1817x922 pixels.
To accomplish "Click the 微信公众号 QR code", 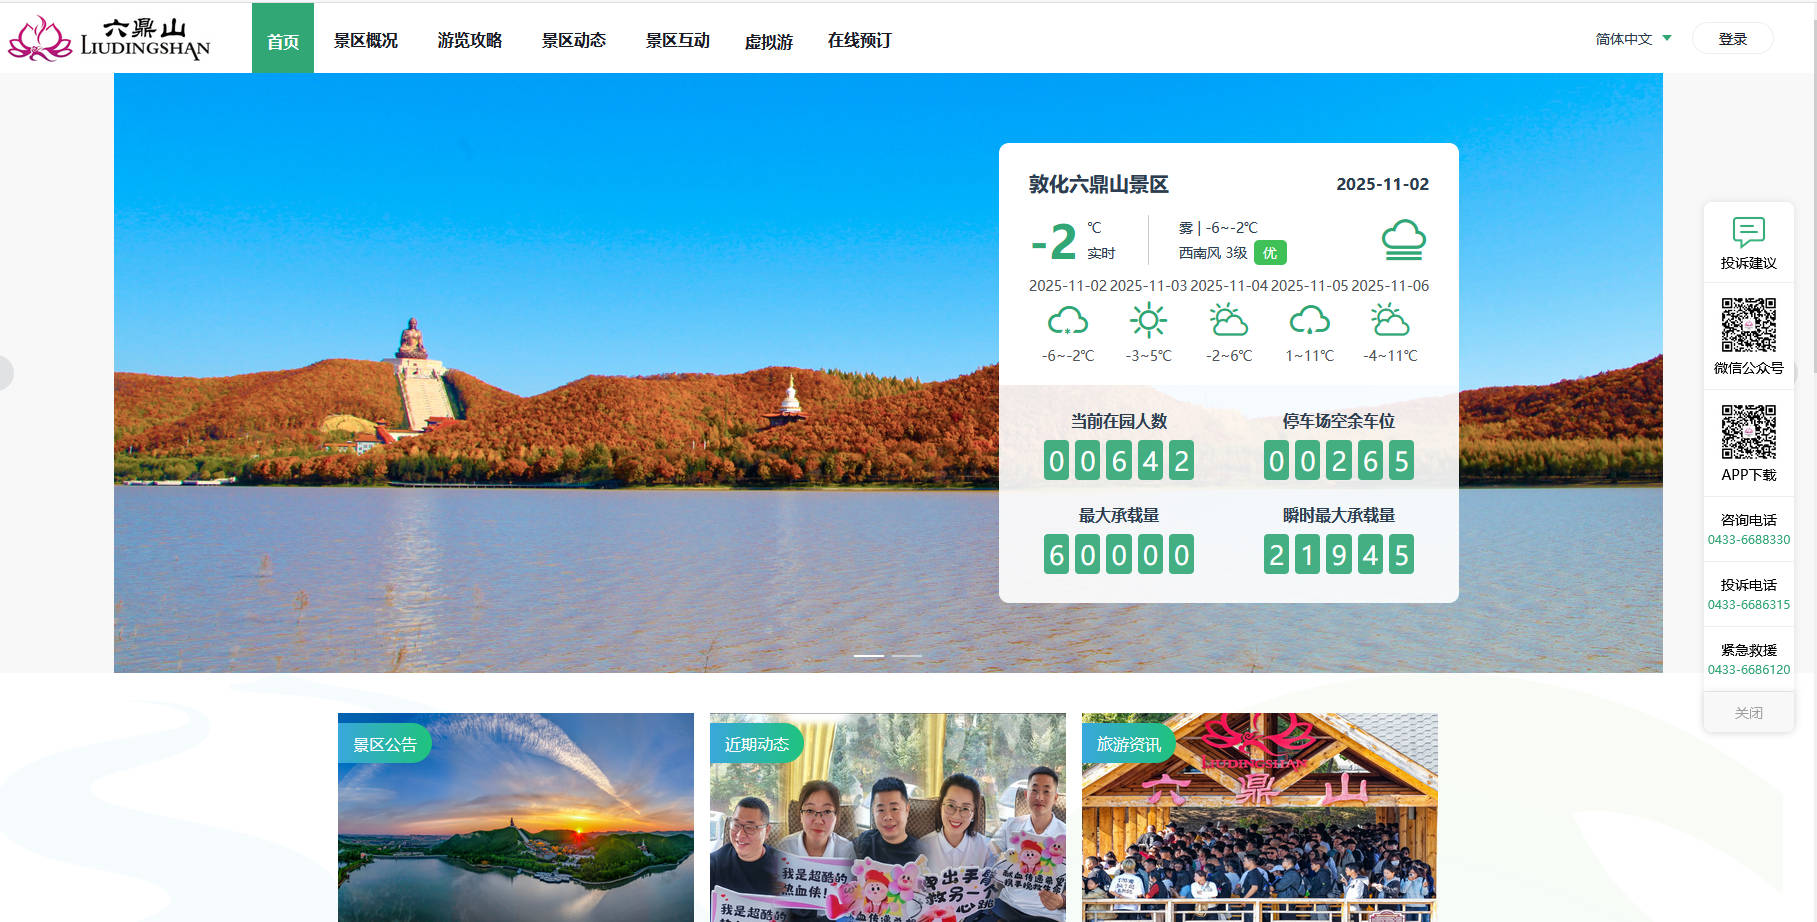I will (x=1748, y=325).
